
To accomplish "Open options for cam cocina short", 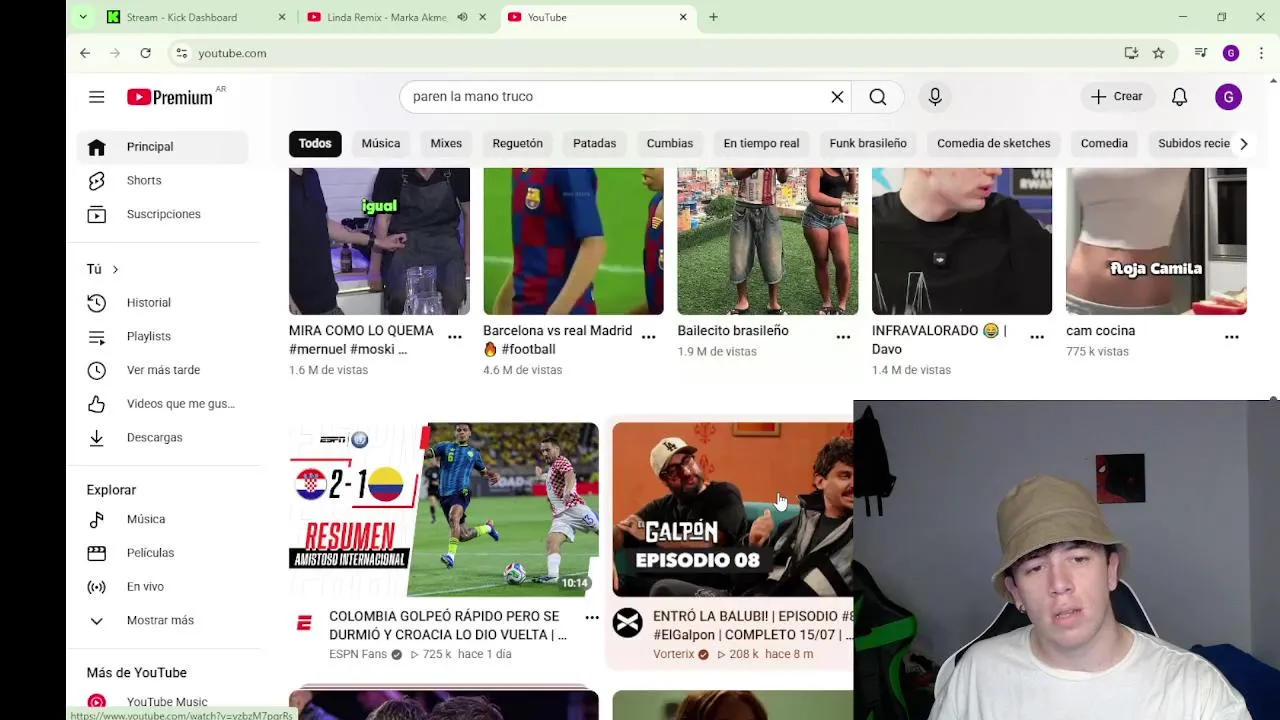I will pyautogui.click(x=1232, y=337).
